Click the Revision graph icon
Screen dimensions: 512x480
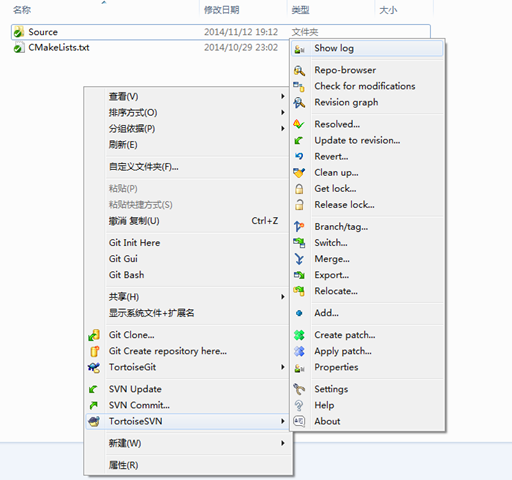click(x=299, y=102)
